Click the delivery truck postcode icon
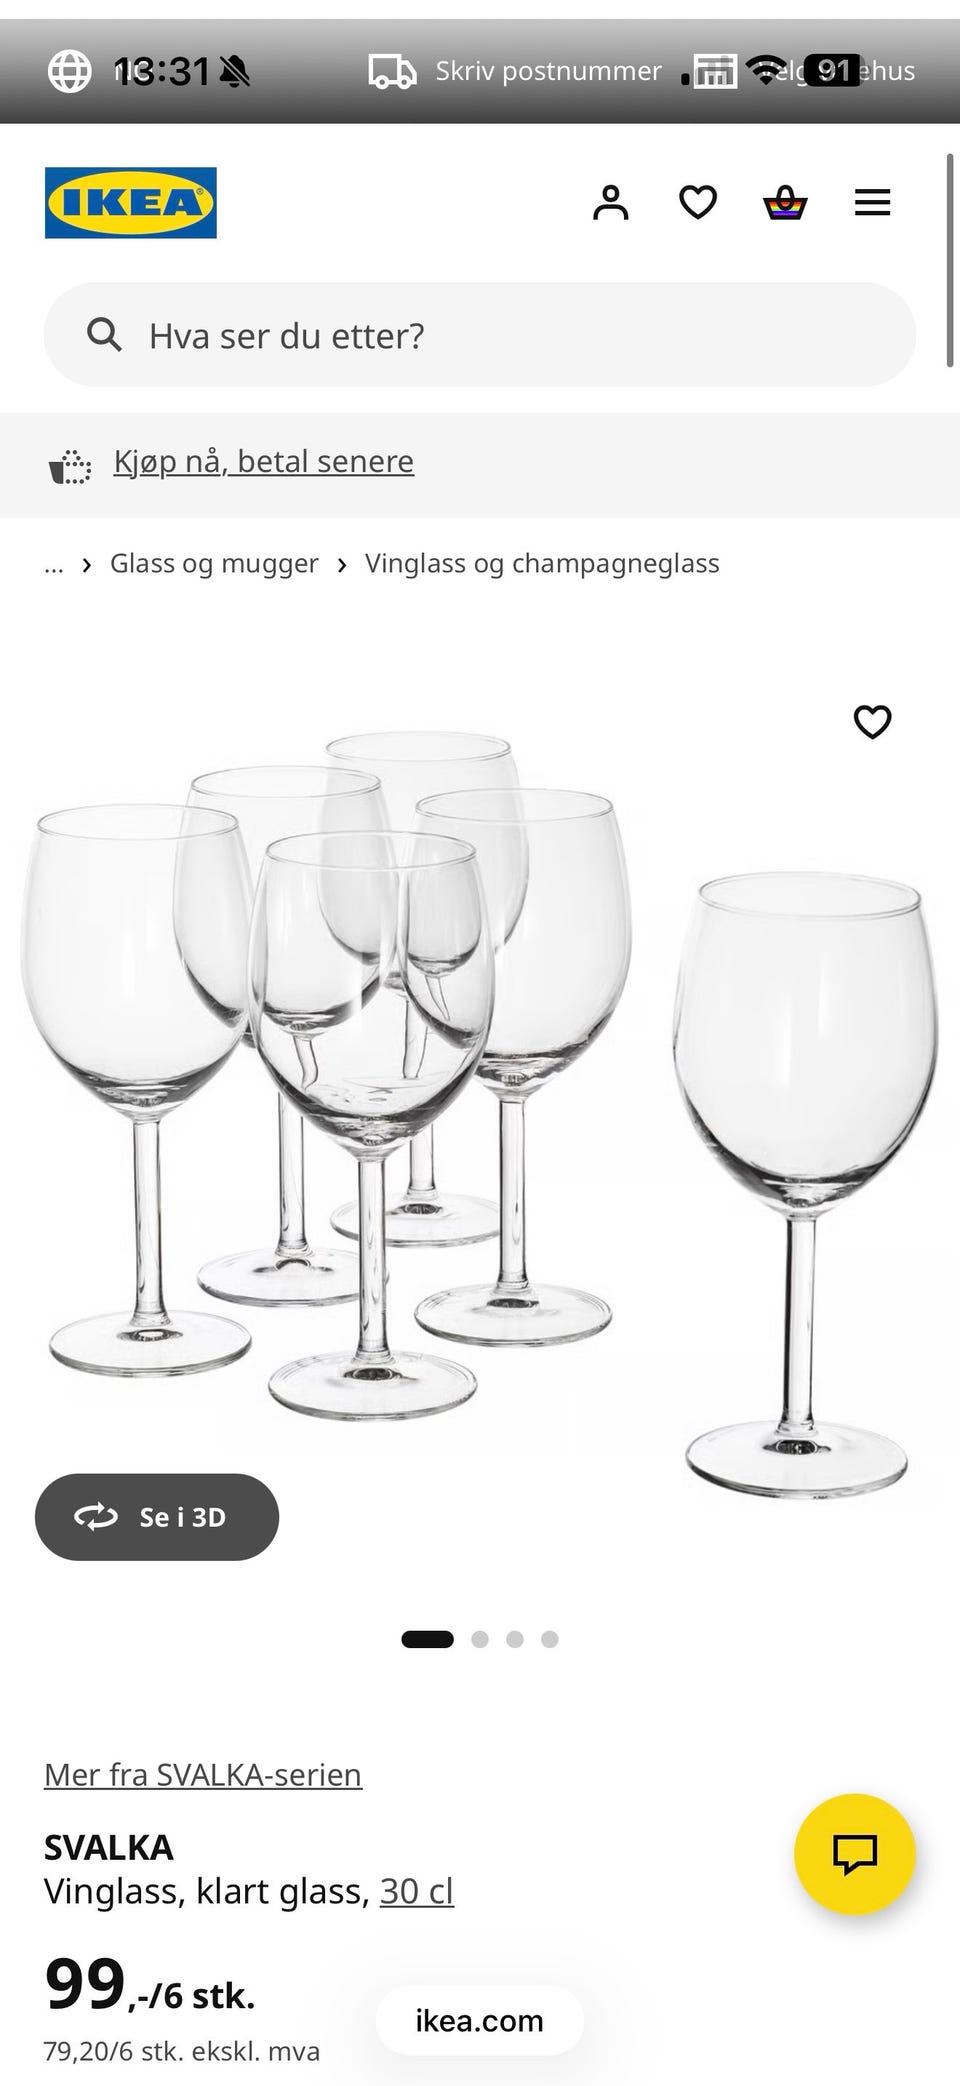 pyautogui.click(x=393, y=71)
